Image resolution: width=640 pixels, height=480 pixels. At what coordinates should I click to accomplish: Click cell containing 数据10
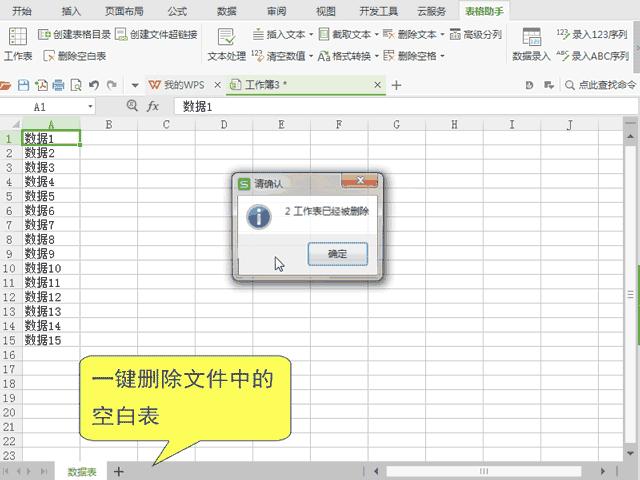(x=51, y=269)
